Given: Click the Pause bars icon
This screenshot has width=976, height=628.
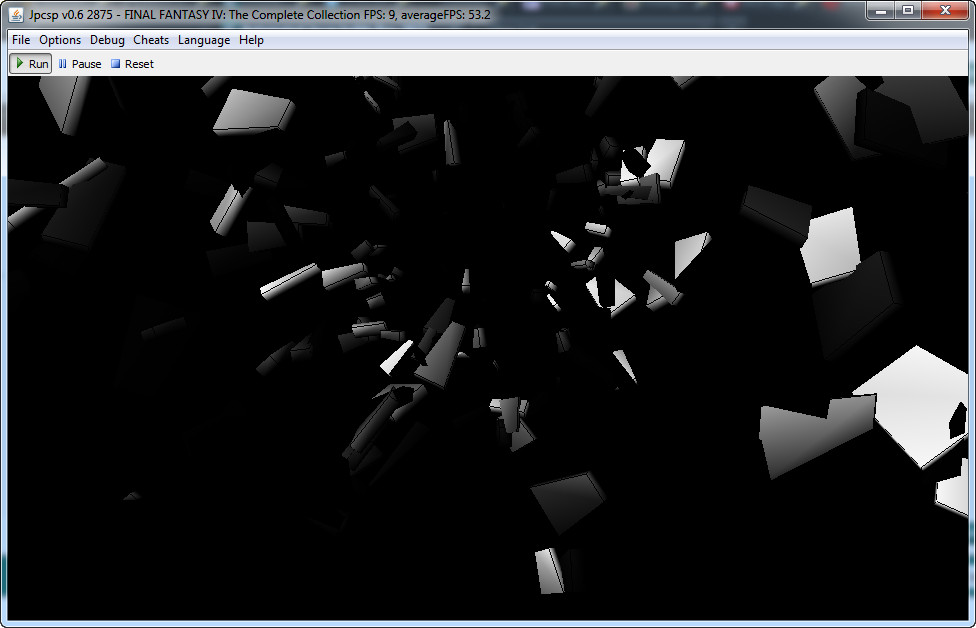Looking at the screenshot, I should (63, 64).
